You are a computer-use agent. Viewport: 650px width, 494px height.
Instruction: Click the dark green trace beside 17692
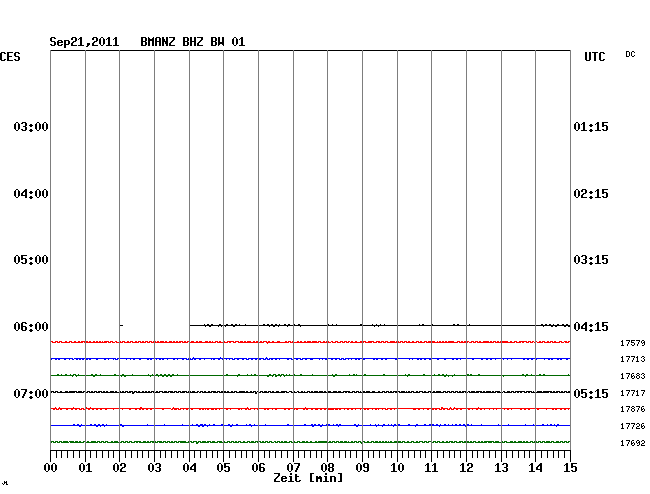[x=310, y=442]
